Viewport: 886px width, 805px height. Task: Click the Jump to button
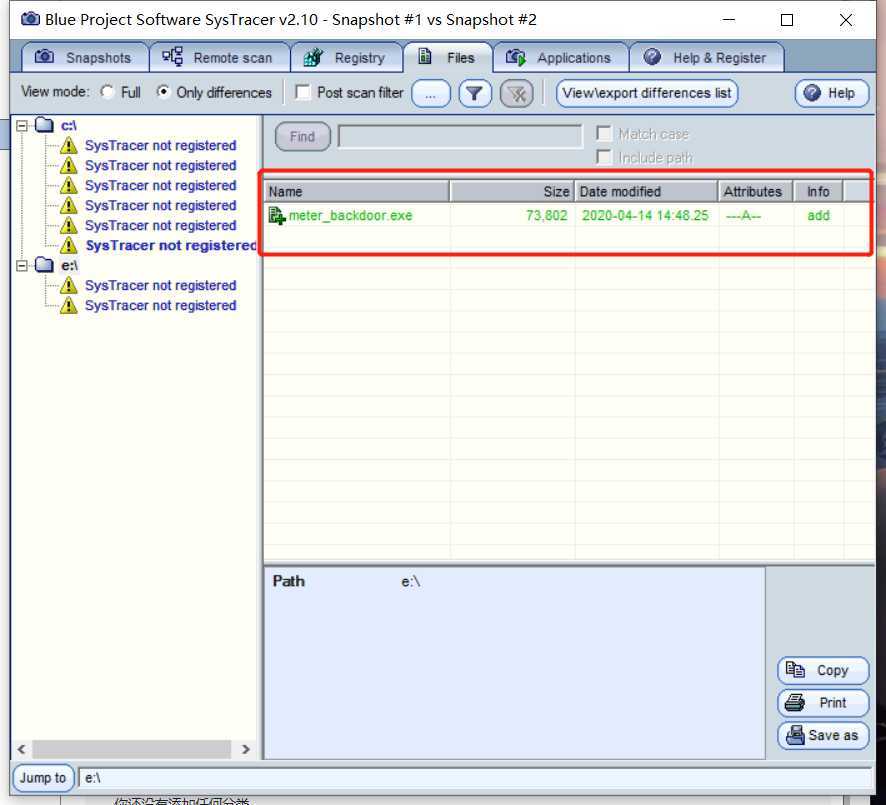point(43,778)
